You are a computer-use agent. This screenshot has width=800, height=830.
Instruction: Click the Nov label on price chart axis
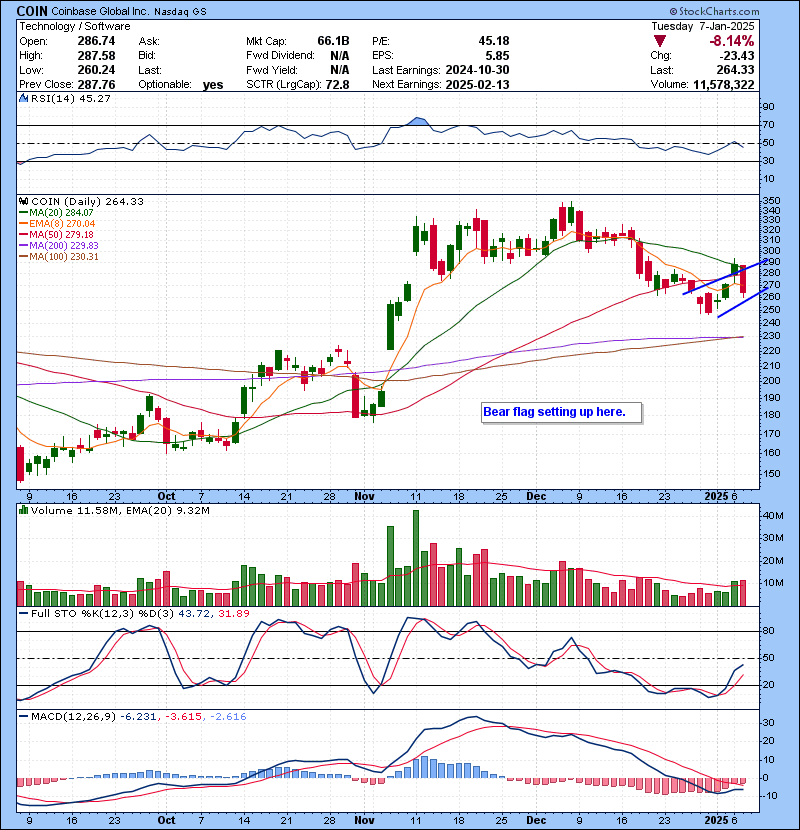[364, 496]
